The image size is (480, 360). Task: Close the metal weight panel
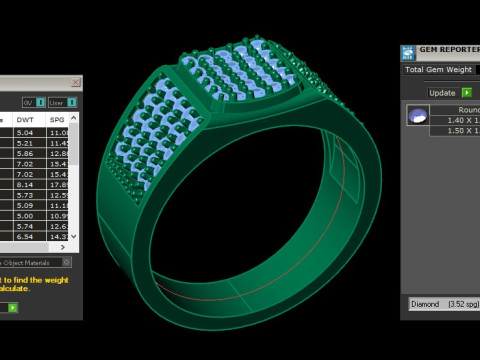[x=76, y=82]
